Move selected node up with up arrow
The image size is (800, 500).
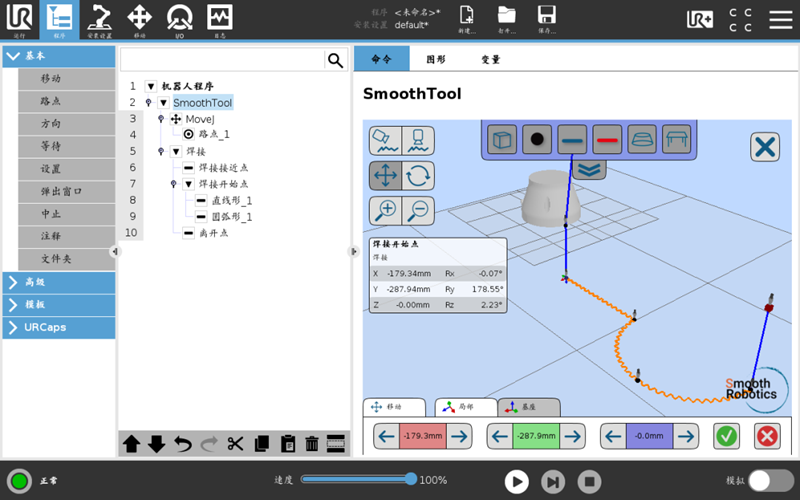(x=132, y=444)
